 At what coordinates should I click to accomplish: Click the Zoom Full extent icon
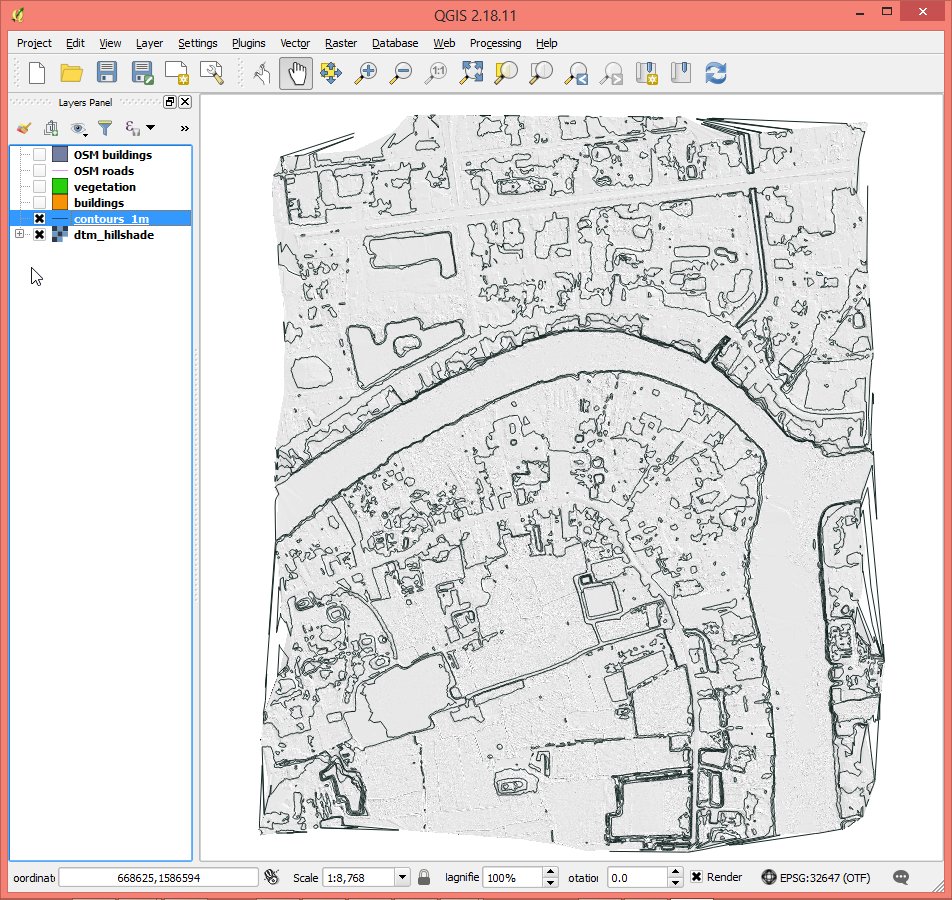coord(471,73)
